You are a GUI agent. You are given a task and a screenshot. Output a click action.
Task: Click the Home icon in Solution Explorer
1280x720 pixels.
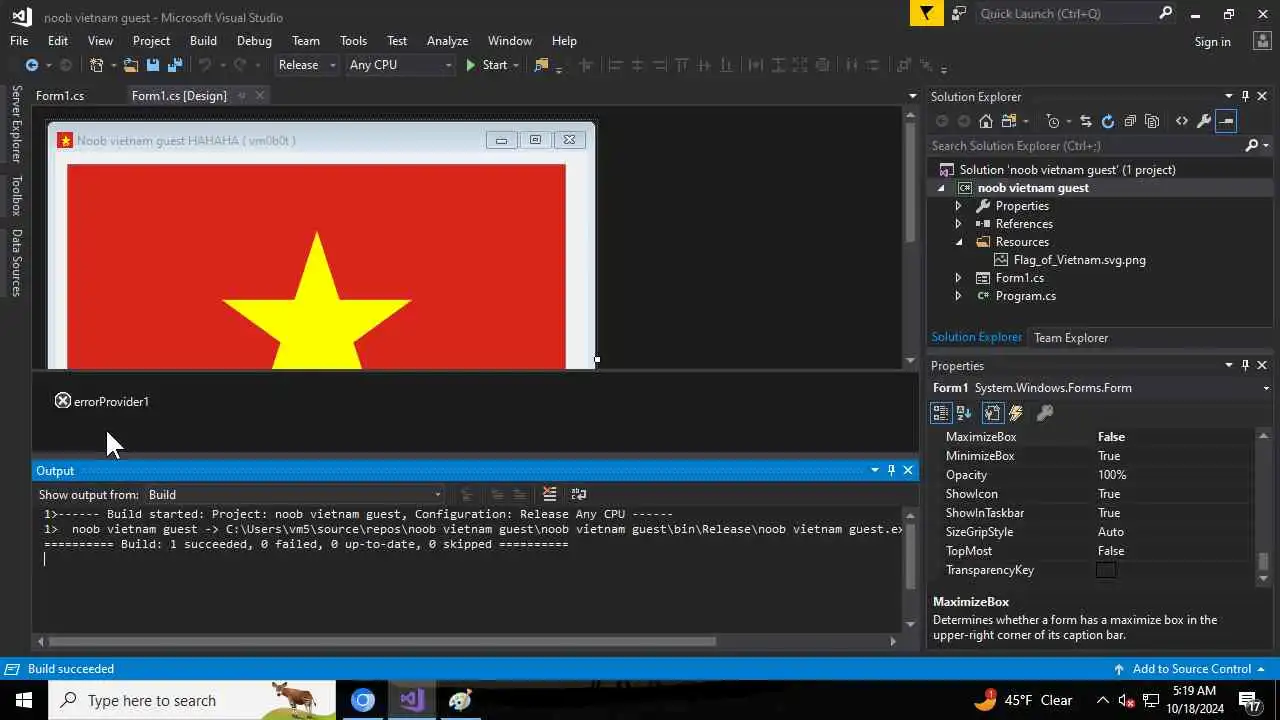coord(986,121)
